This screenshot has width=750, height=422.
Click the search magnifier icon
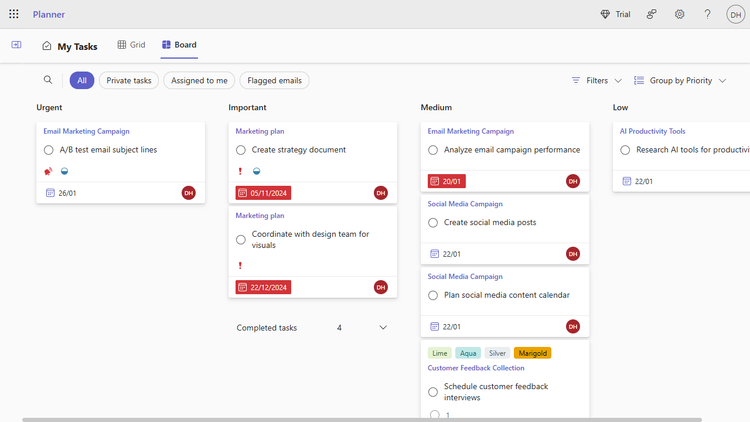coord(48,80)
